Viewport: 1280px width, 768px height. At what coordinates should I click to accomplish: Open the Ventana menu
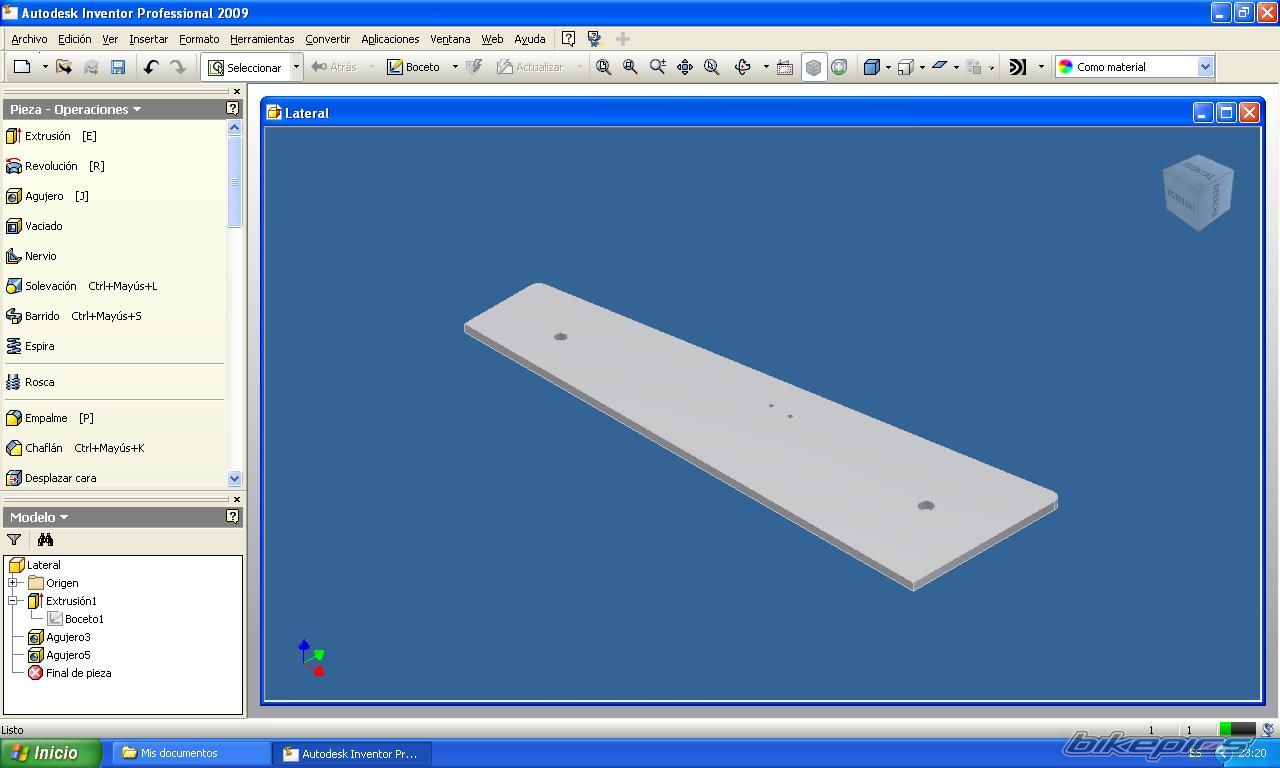[x=450, y=39]
